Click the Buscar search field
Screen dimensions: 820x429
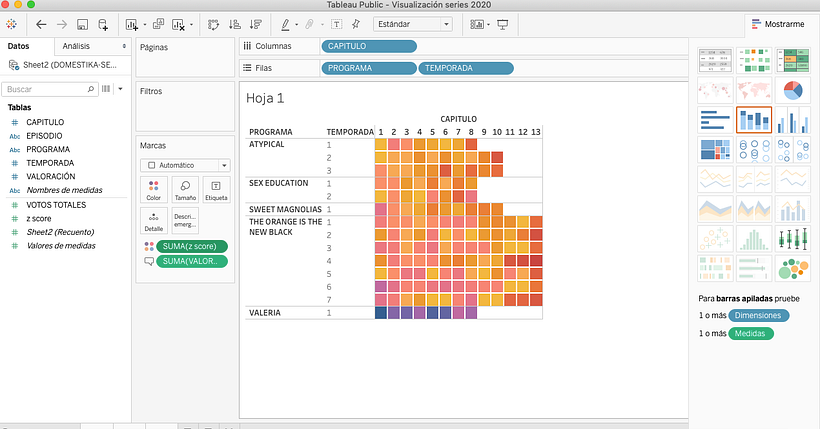[50, 89]
